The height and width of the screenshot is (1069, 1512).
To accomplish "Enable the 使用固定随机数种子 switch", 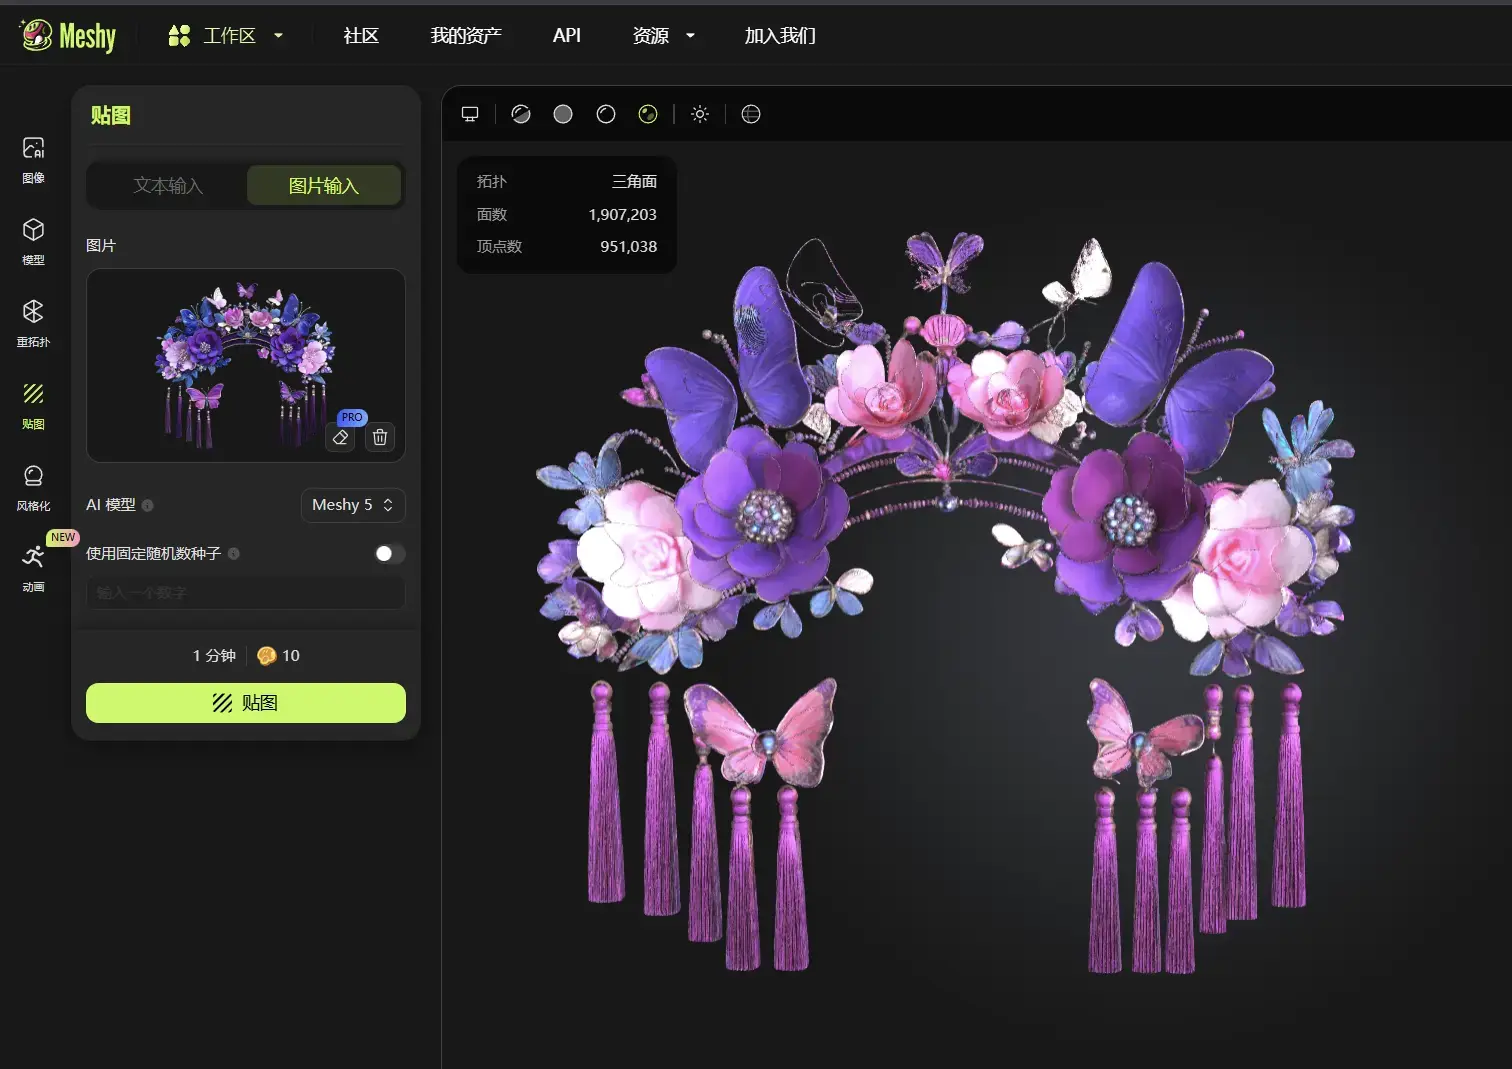I will [x=388, y=553].
